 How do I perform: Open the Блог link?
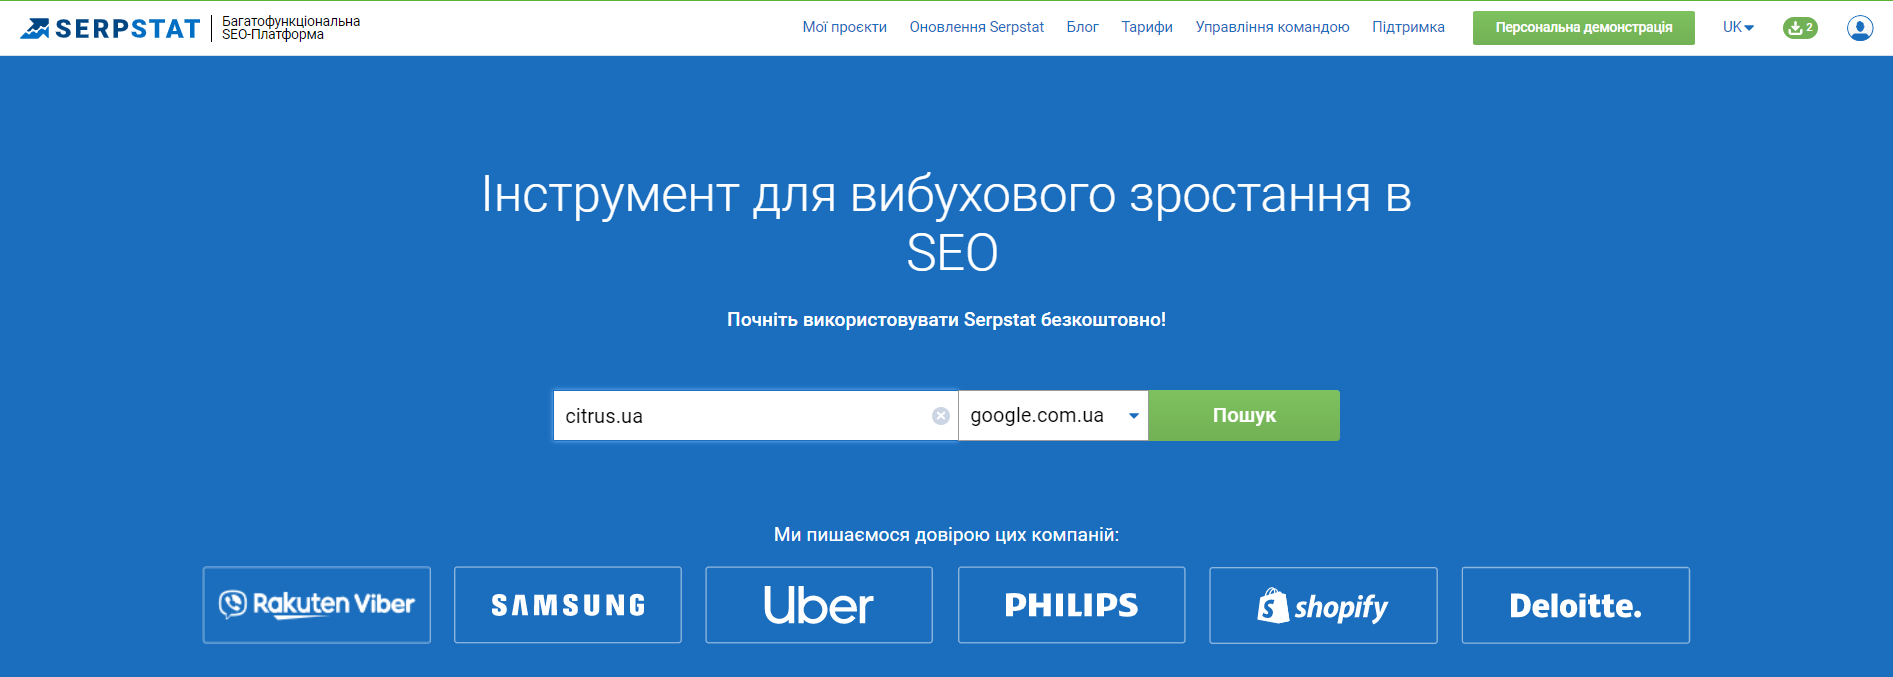[x=1082, y=27]
